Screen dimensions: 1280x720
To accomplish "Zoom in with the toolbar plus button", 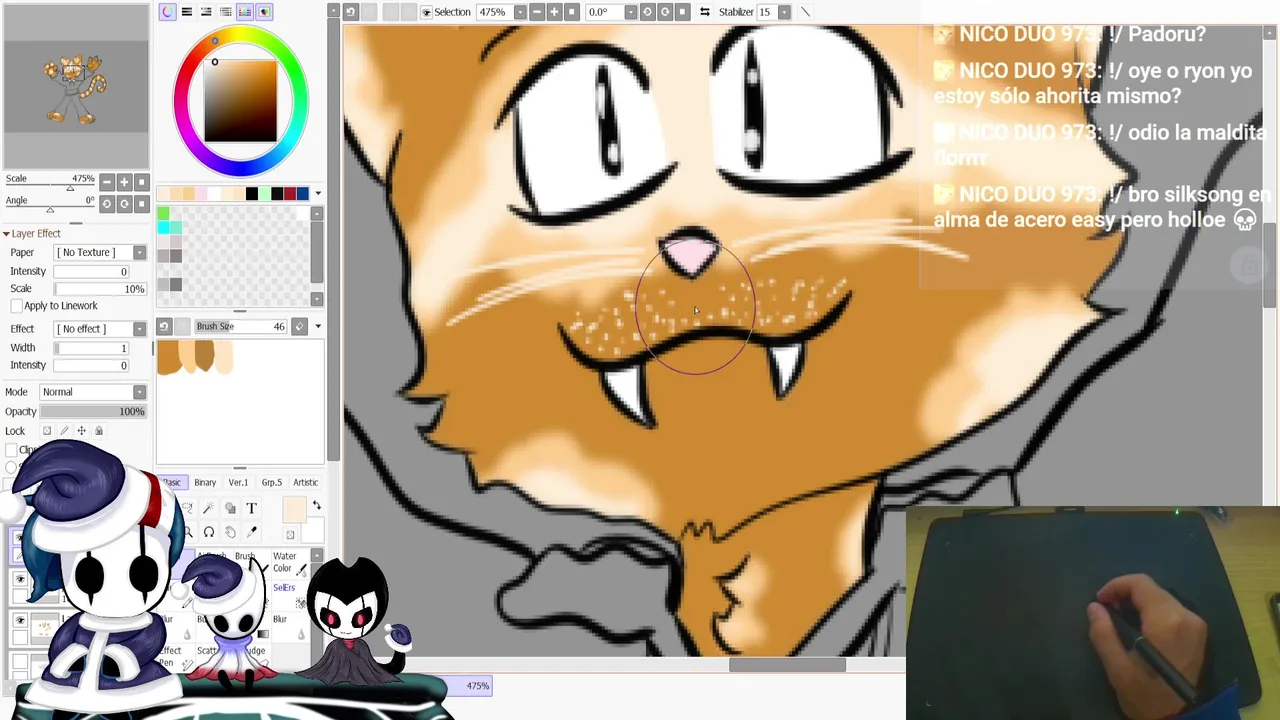I will tap(554, 12).
